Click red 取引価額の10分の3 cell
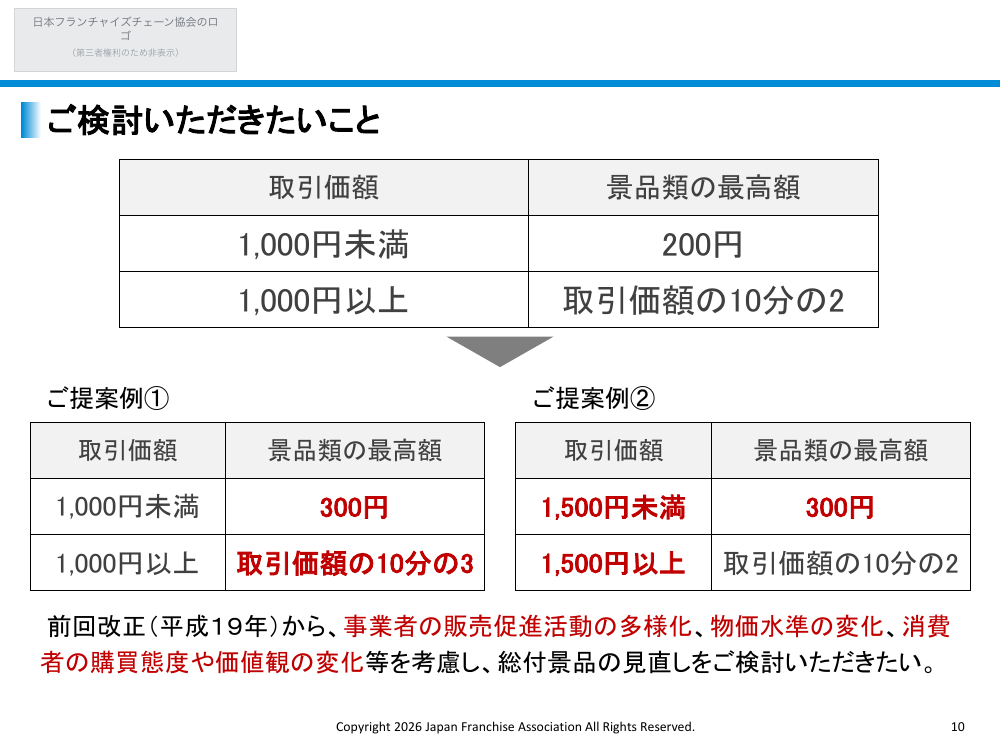 click(x=355, y=563)
